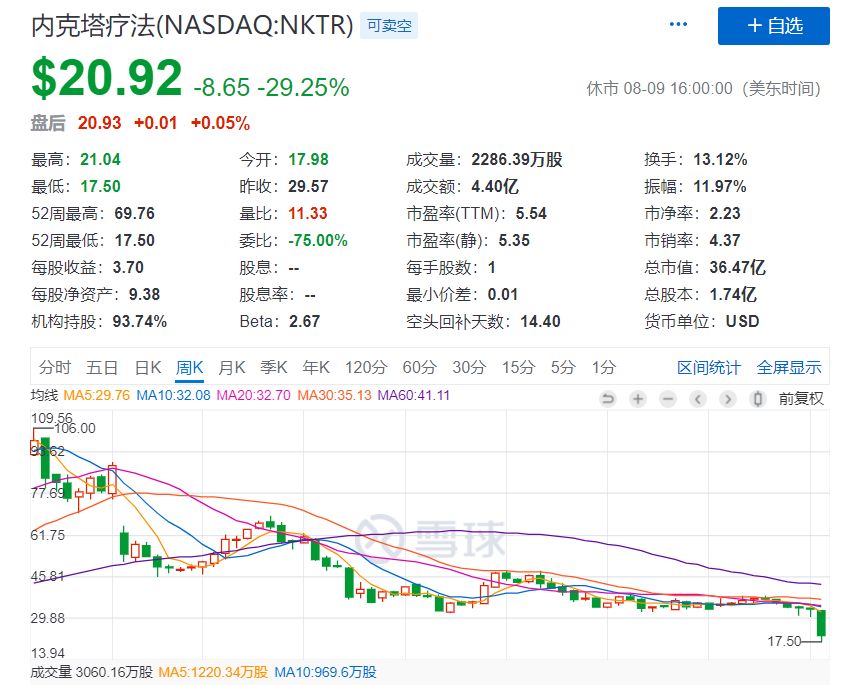The height and width of the screenshot is (685, 853).
Task: Click the volume MA5:1220.34万股 legend
Action: tap(213, 672)
